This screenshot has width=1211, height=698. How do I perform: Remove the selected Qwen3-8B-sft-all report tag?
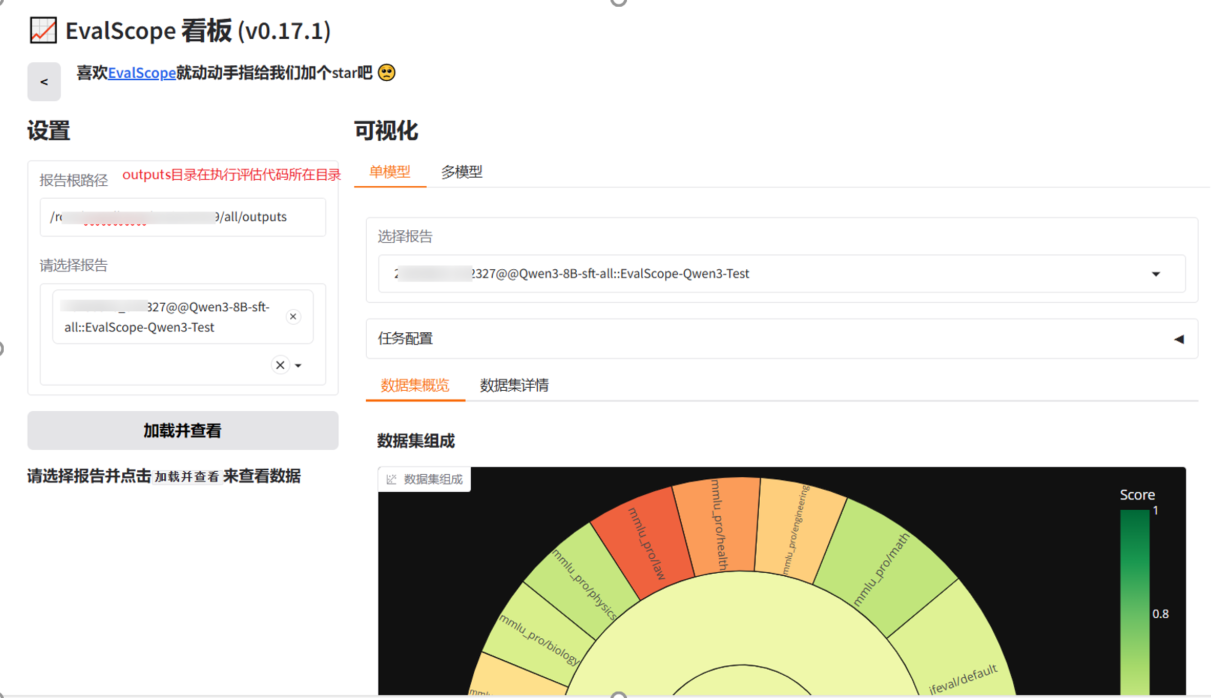click(x=293, y=317)
